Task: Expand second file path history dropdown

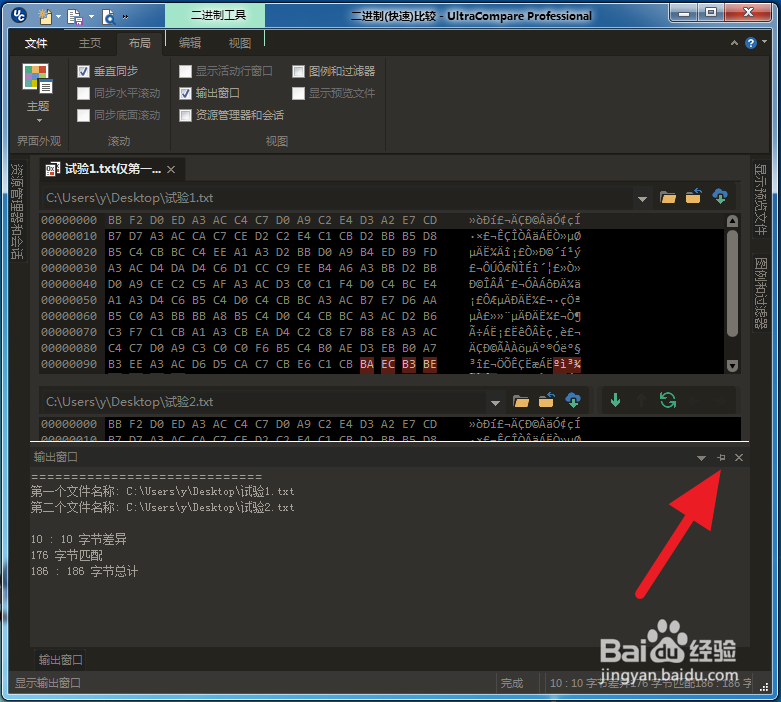Action: click(x=495, y=403)
